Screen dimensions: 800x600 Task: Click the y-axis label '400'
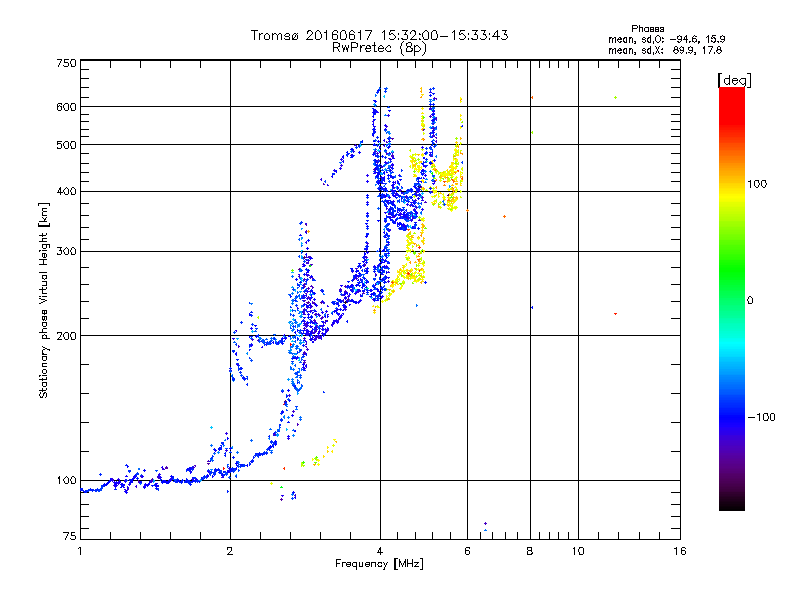[66, 192]
